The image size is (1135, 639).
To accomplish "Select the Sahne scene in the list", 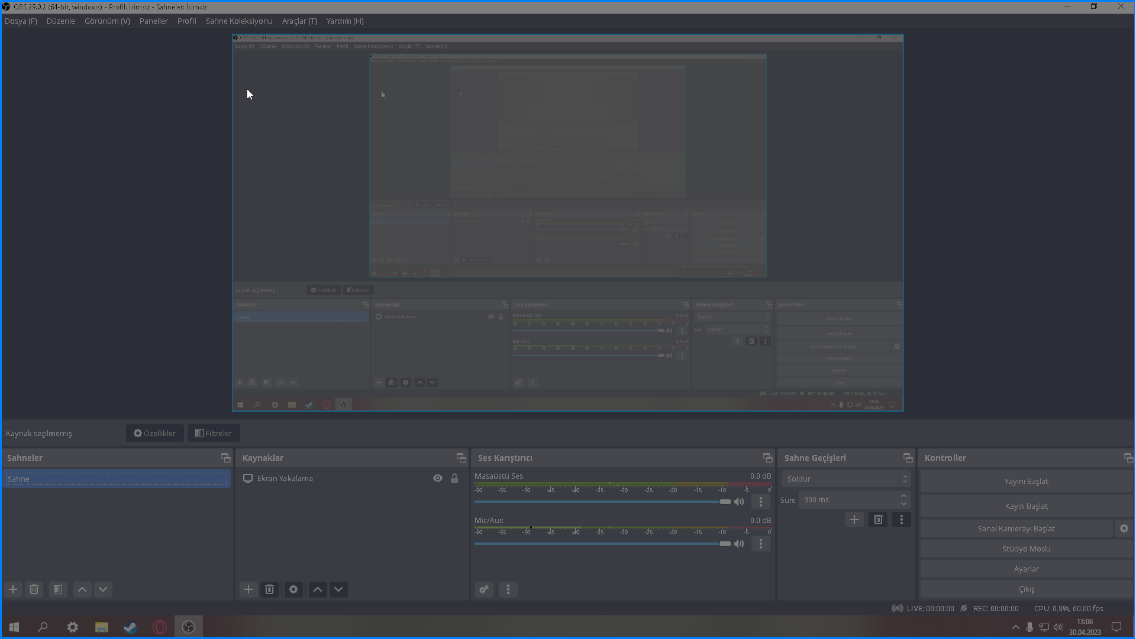I will [x=117, y=479].
